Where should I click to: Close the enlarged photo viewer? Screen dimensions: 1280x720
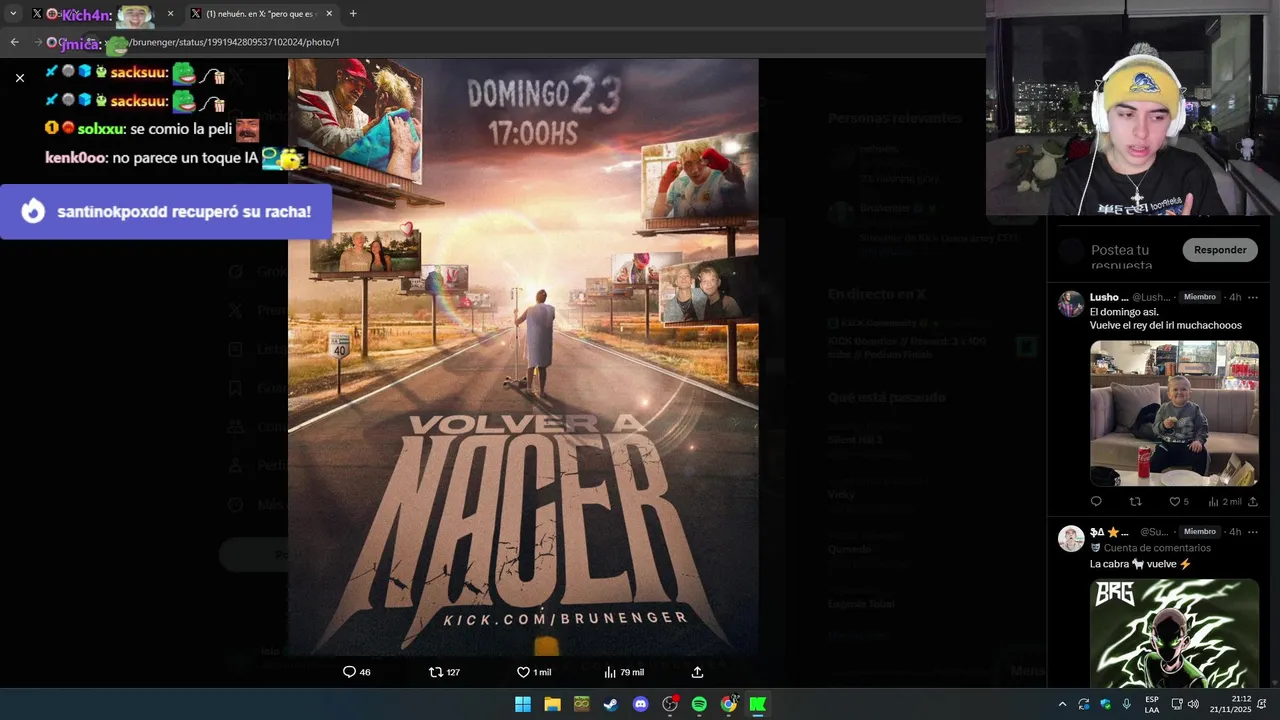(19, 77)
